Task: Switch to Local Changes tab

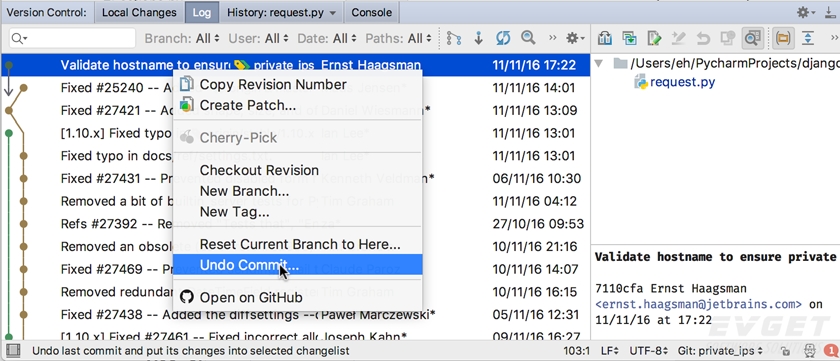Action: (139, 12)
